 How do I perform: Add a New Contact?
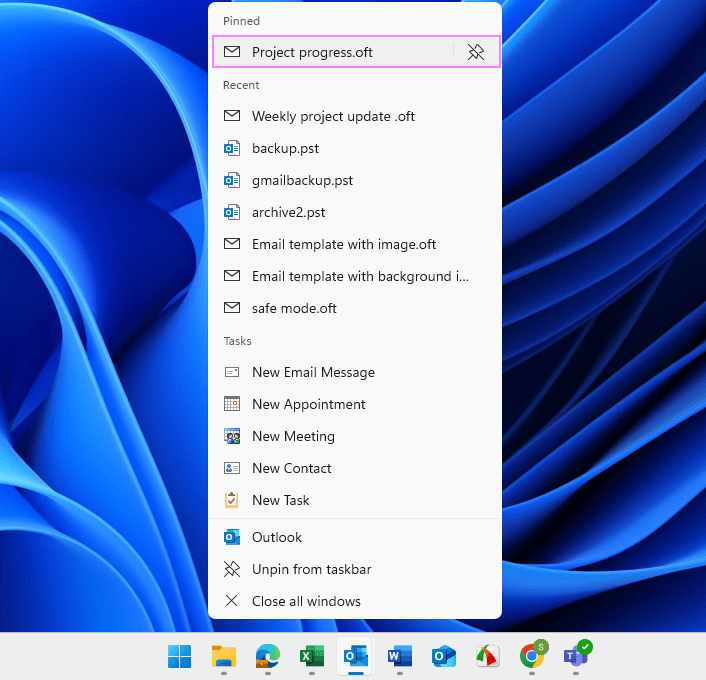click(x=355, y=468)
